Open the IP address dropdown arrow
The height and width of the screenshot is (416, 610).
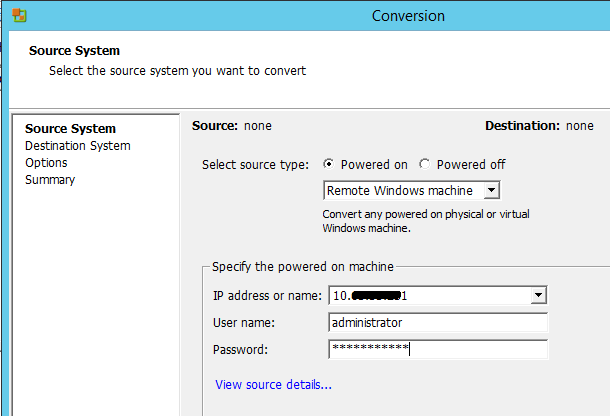click(538, 295)
